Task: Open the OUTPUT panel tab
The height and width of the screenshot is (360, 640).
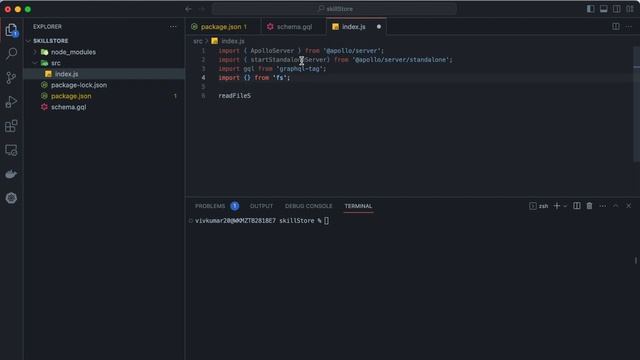Action: tap(261, 206)
